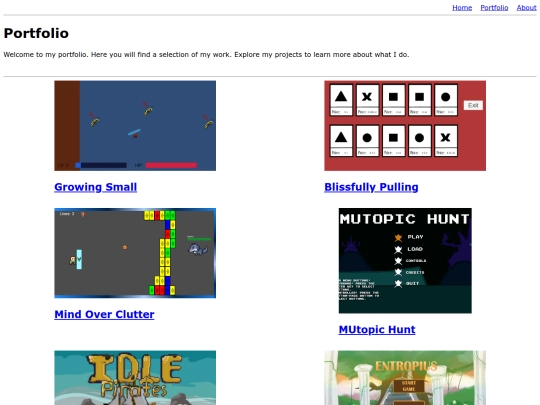The height and width of the screenshot is (405, 540).
Task: Click the Portfolio page heading
Action: click(36, 33)
